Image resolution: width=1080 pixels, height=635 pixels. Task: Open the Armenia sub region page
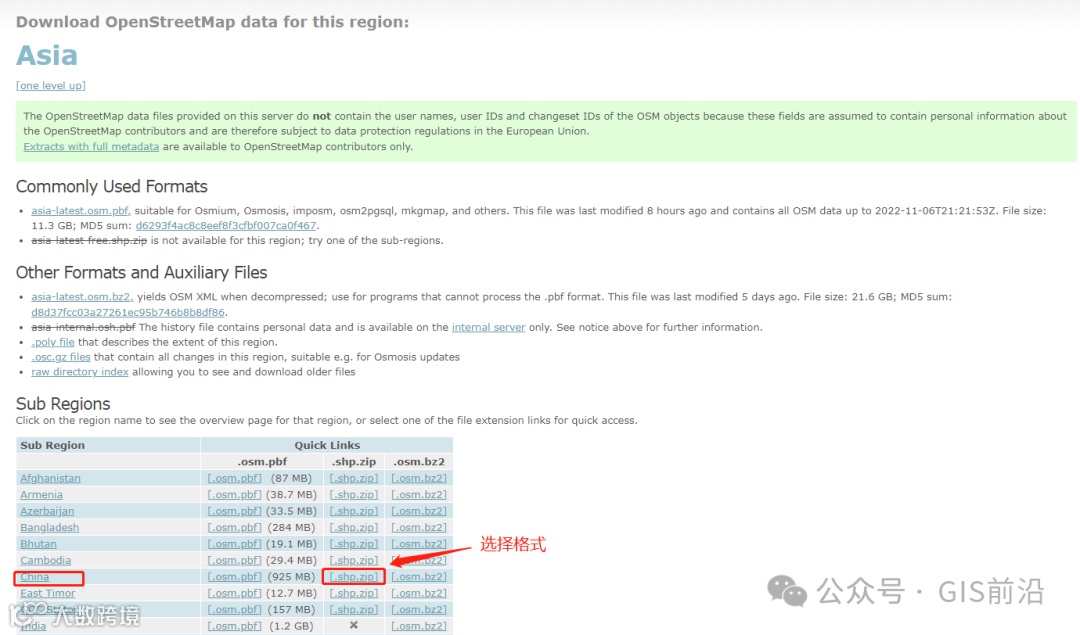pos(41,495)
